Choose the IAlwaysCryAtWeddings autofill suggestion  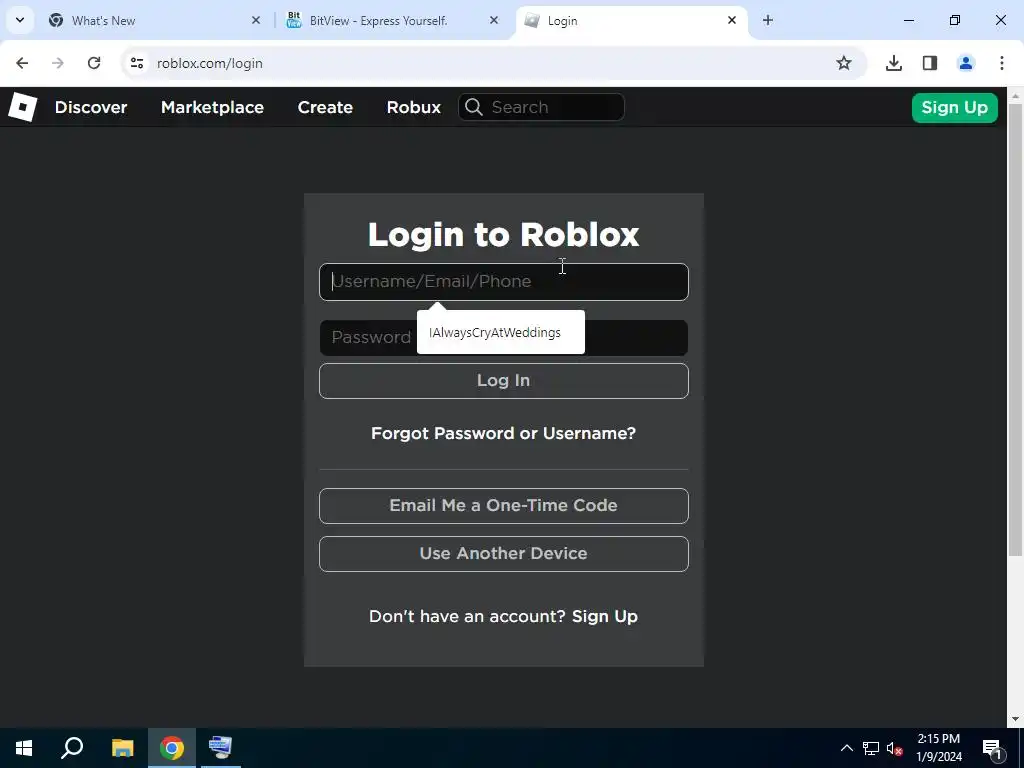click(x=501, y=332)
